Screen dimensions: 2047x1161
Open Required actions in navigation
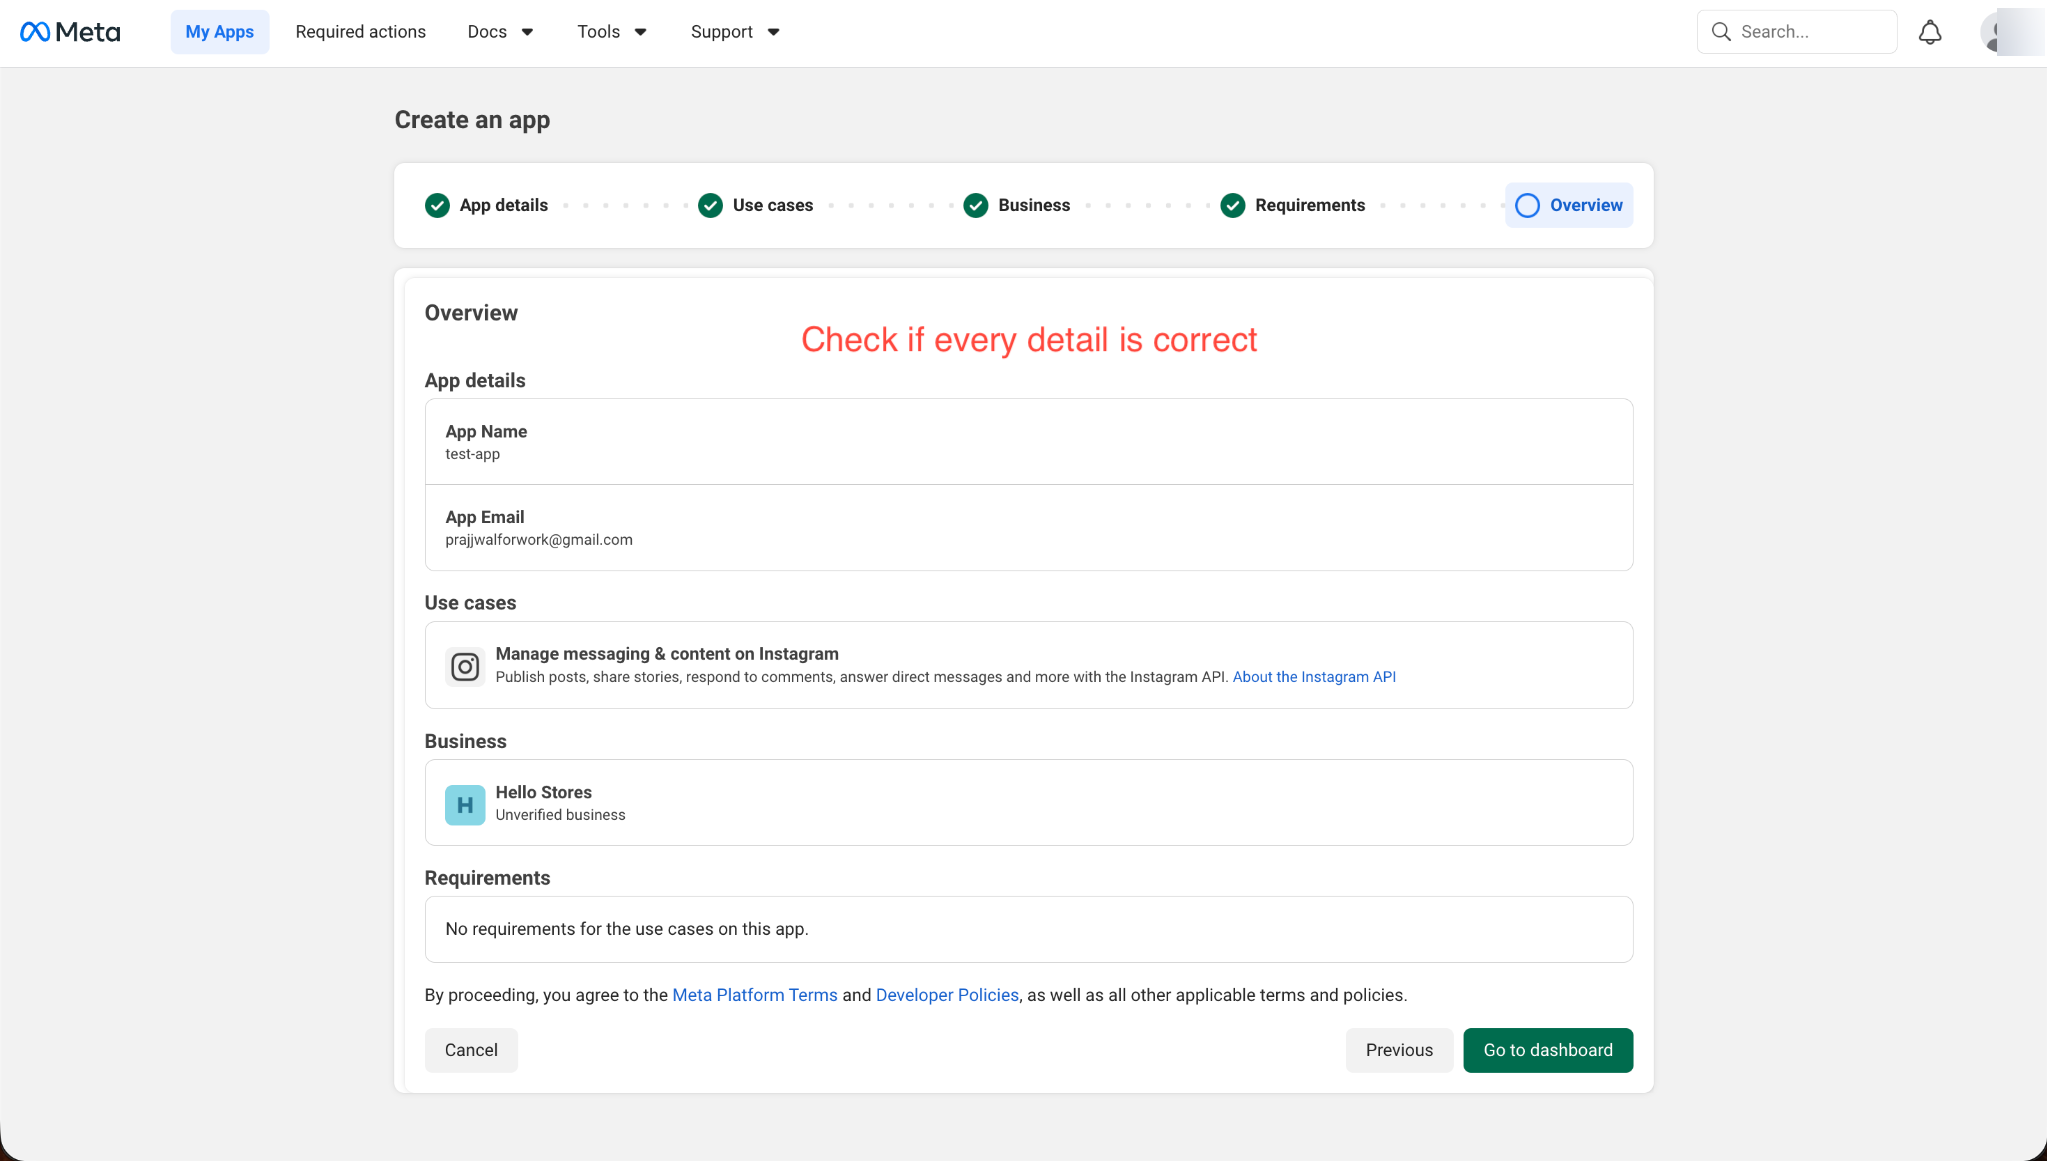pos(361,32)
